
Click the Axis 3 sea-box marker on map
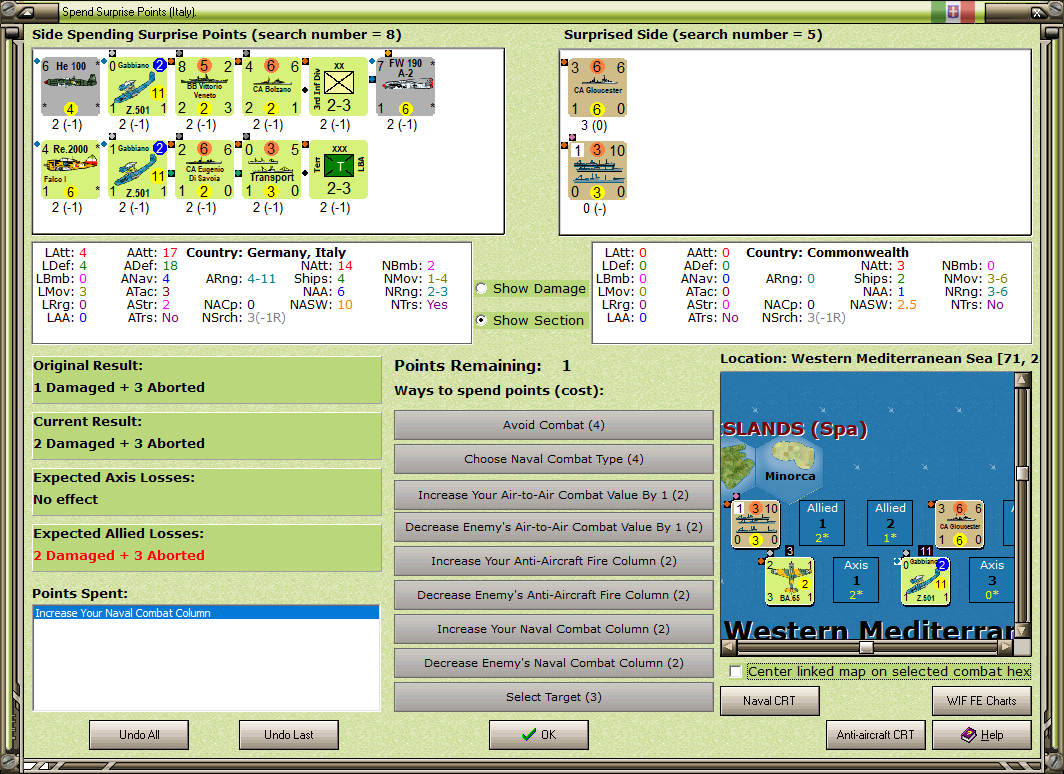point(992,580)
